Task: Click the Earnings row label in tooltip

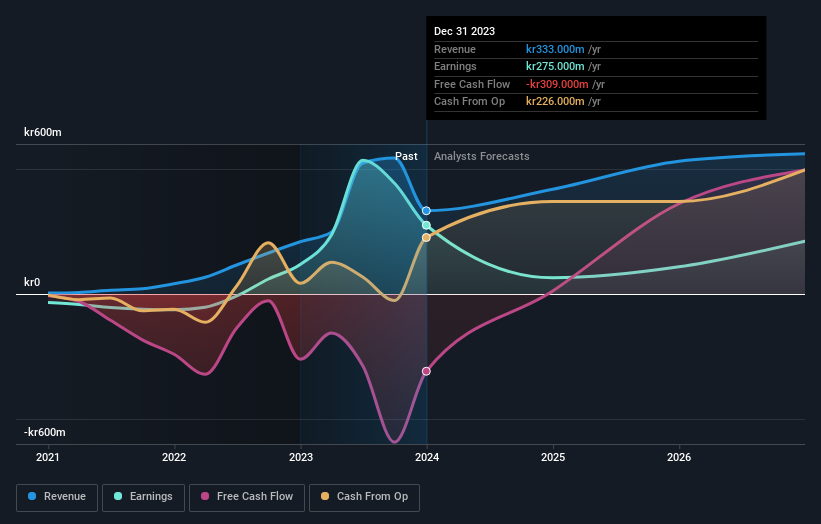Action: (x=455, y=66)
